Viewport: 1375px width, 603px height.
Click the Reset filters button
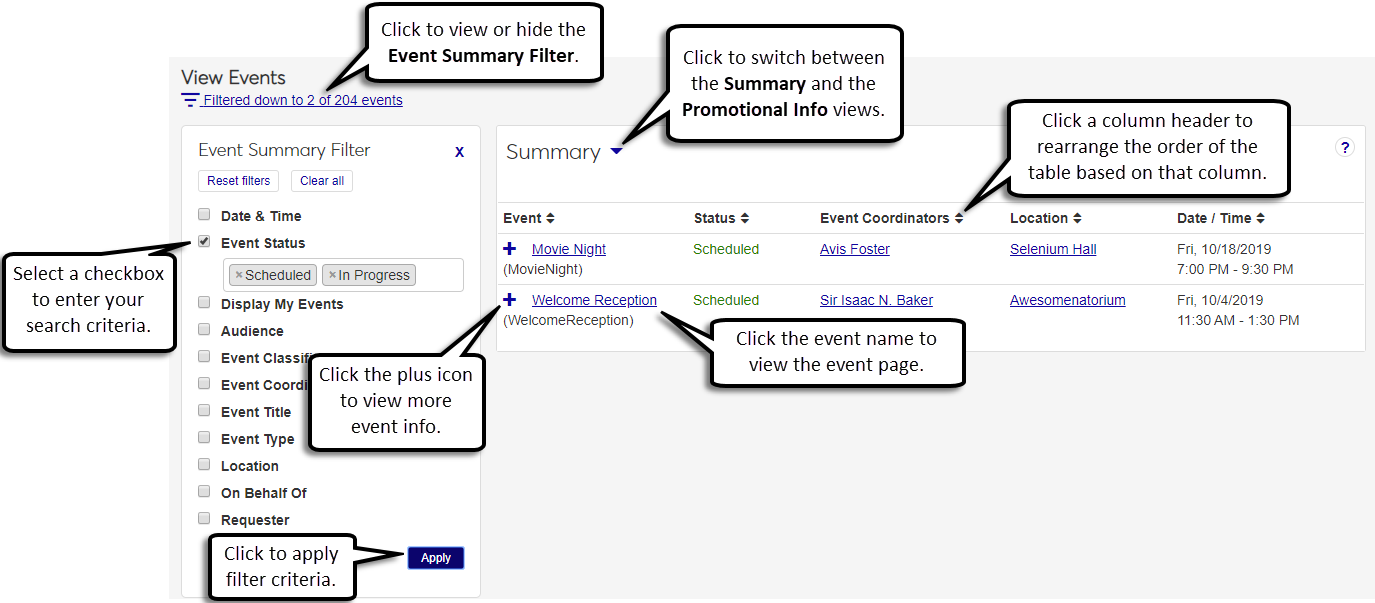click(x=238, y=181)
